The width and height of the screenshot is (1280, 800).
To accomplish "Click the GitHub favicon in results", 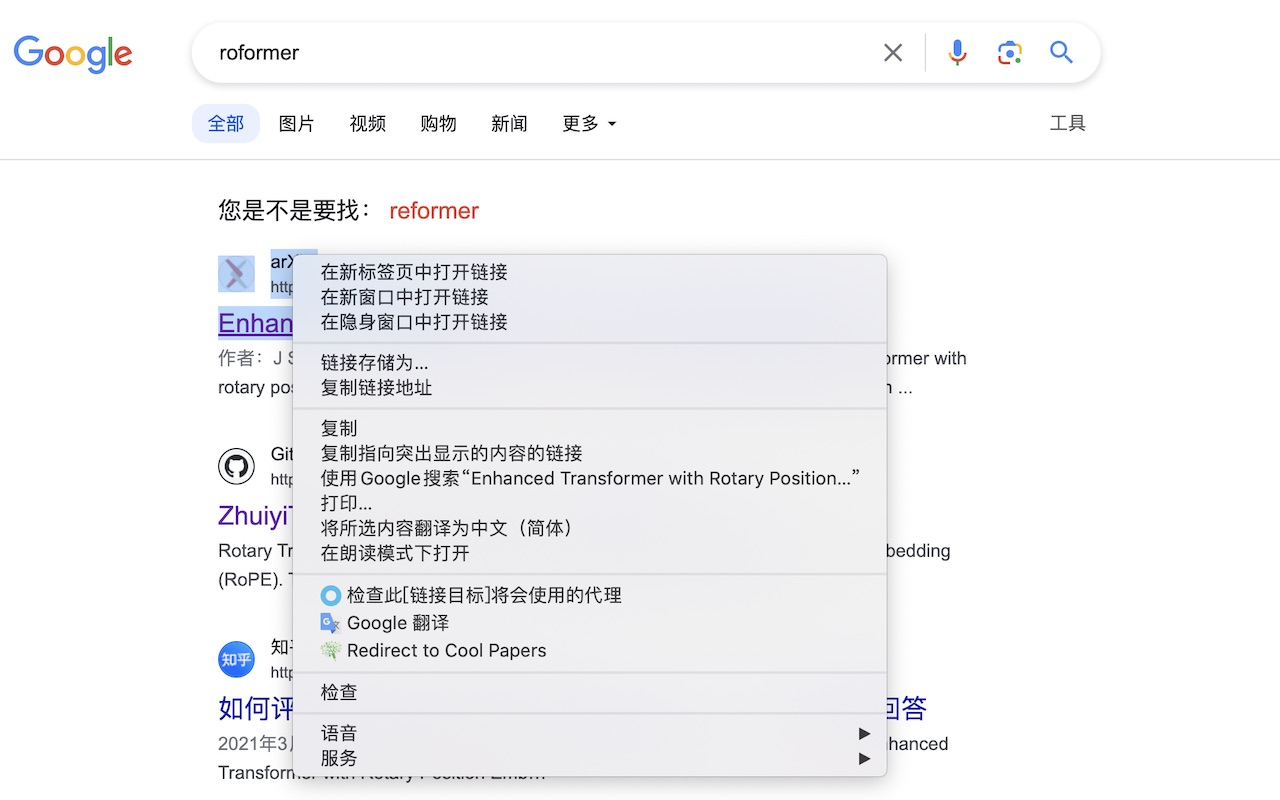I will coord(236,466).
